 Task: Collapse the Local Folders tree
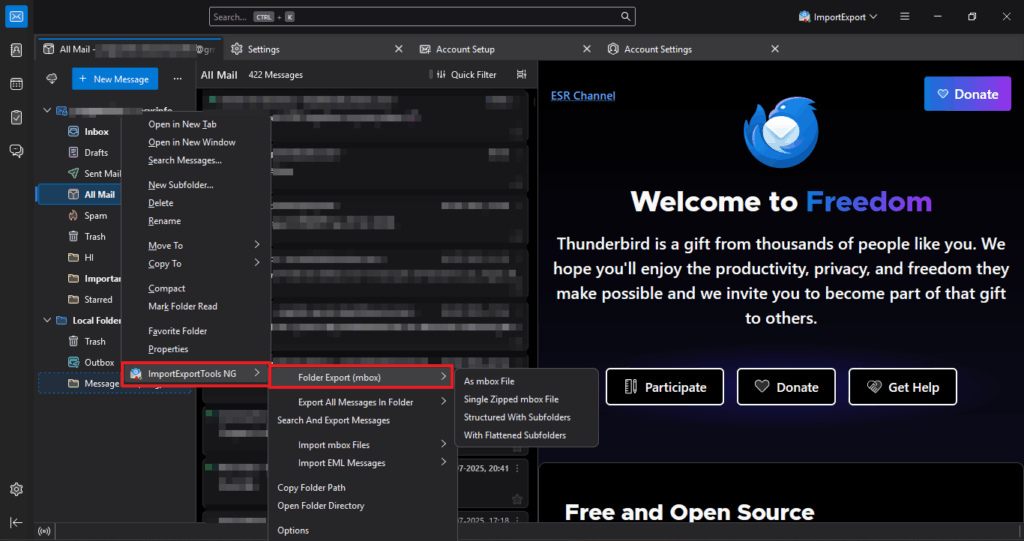click(47, 320)
